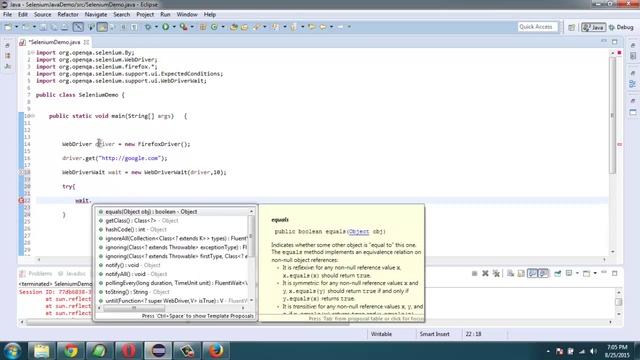Click the Back navigation arrow in toolbar
The height and width of the screenshot is (360, 640).
click(323, 27)
